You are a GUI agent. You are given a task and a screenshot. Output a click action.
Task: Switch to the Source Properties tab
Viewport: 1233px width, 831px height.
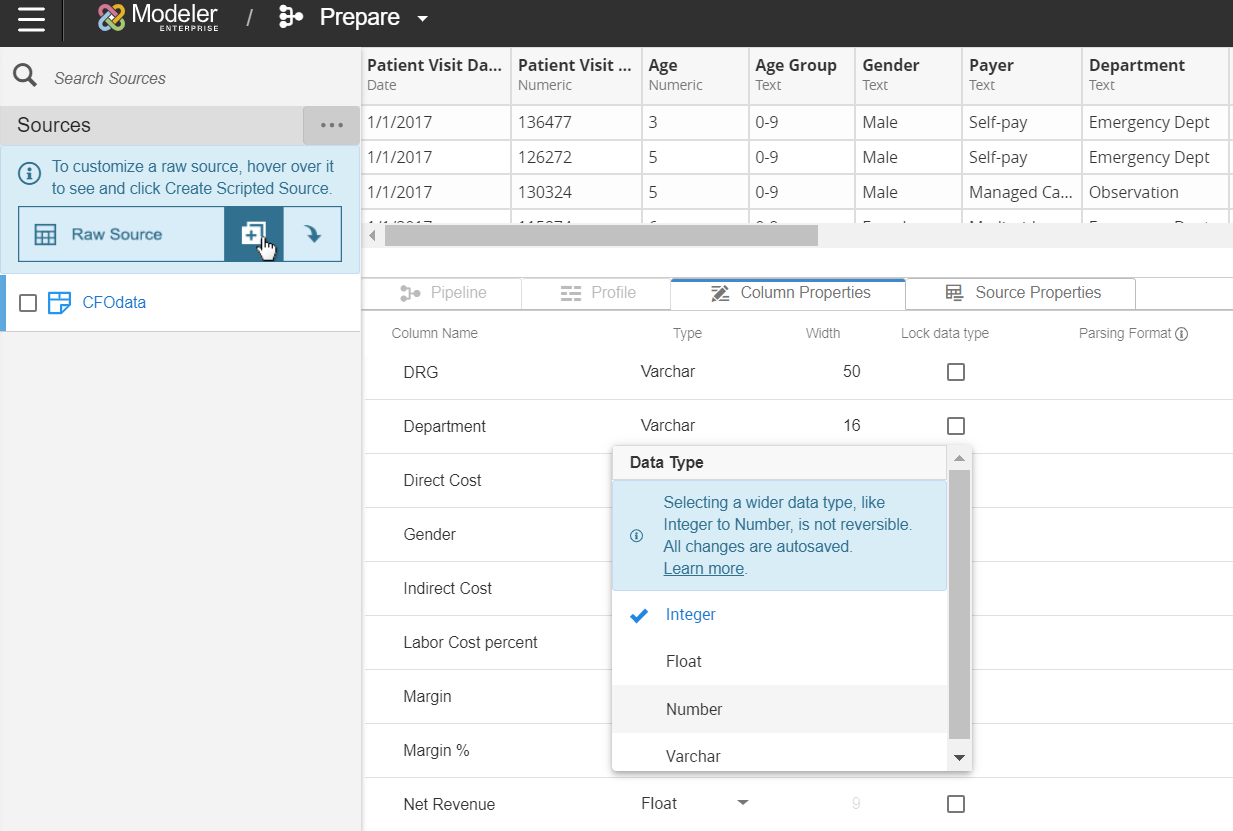(x=1022, y=293)
